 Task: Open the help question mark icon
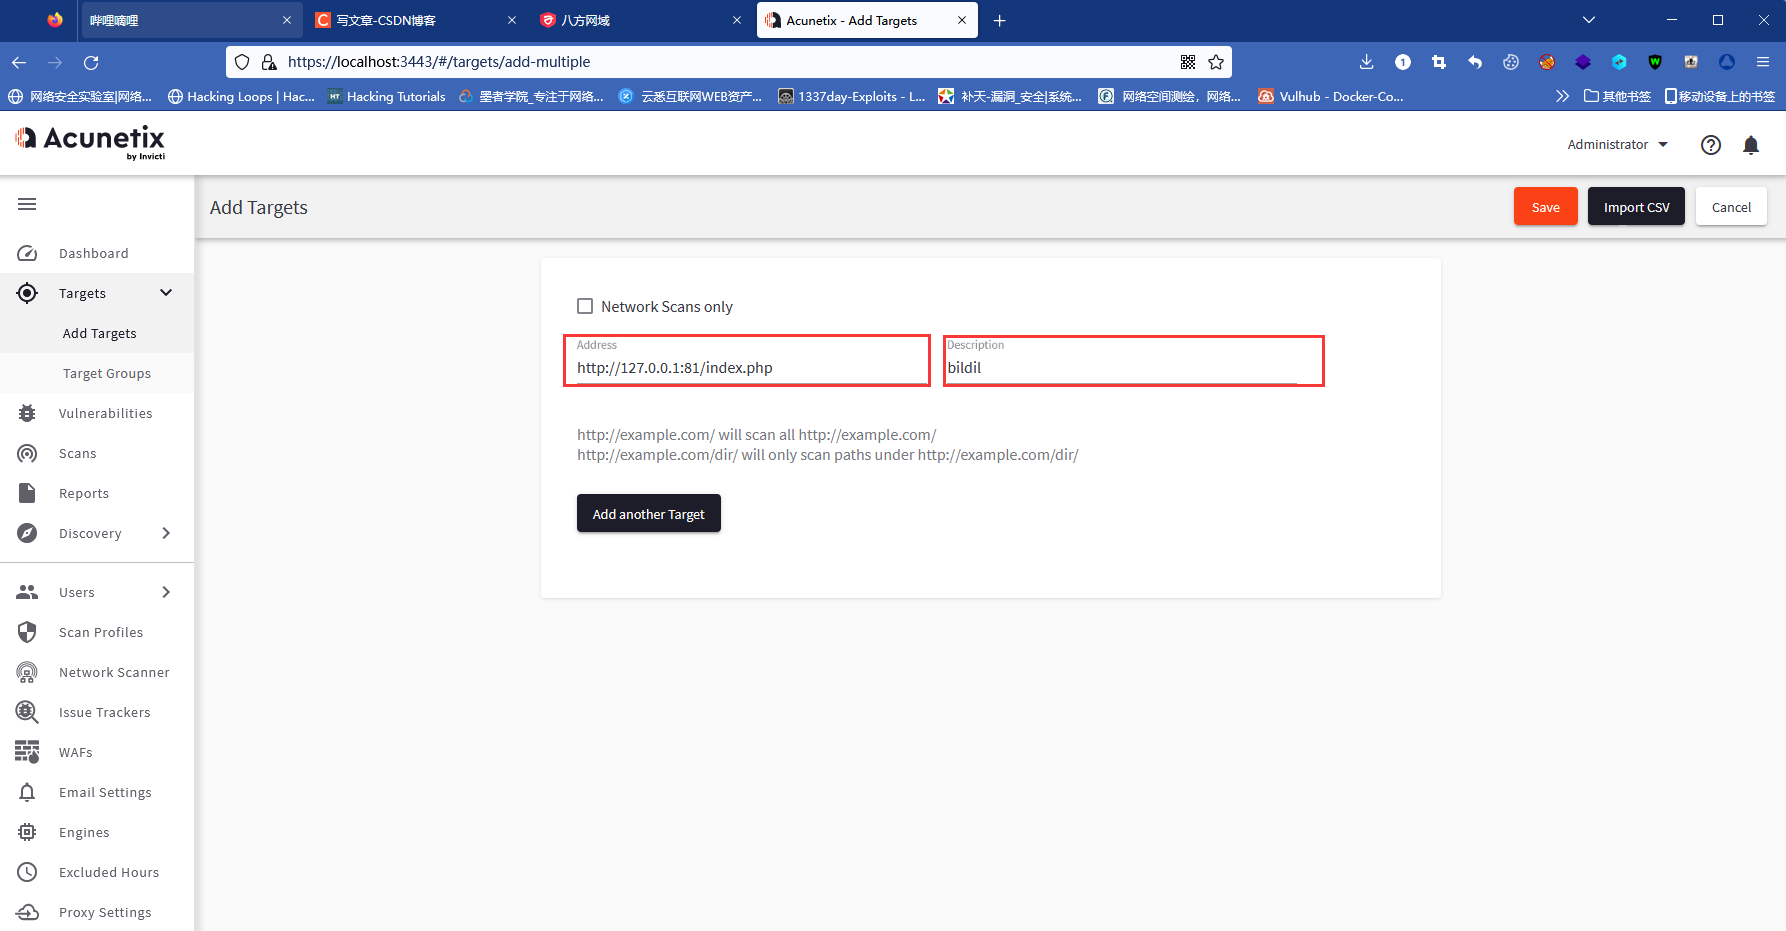tap(1711, 145)
